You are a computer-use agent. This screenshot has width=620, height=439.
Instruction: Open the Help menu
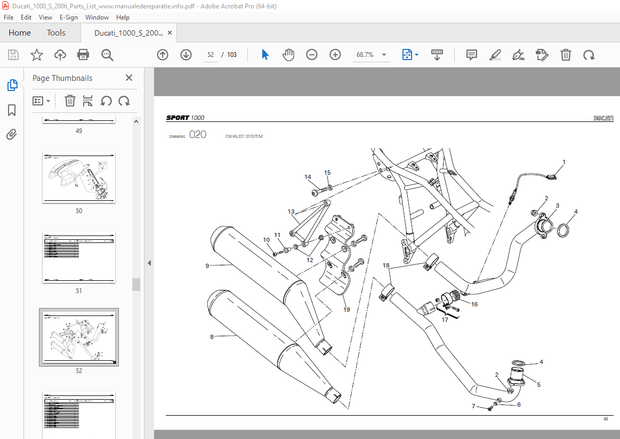pos(123,17)
